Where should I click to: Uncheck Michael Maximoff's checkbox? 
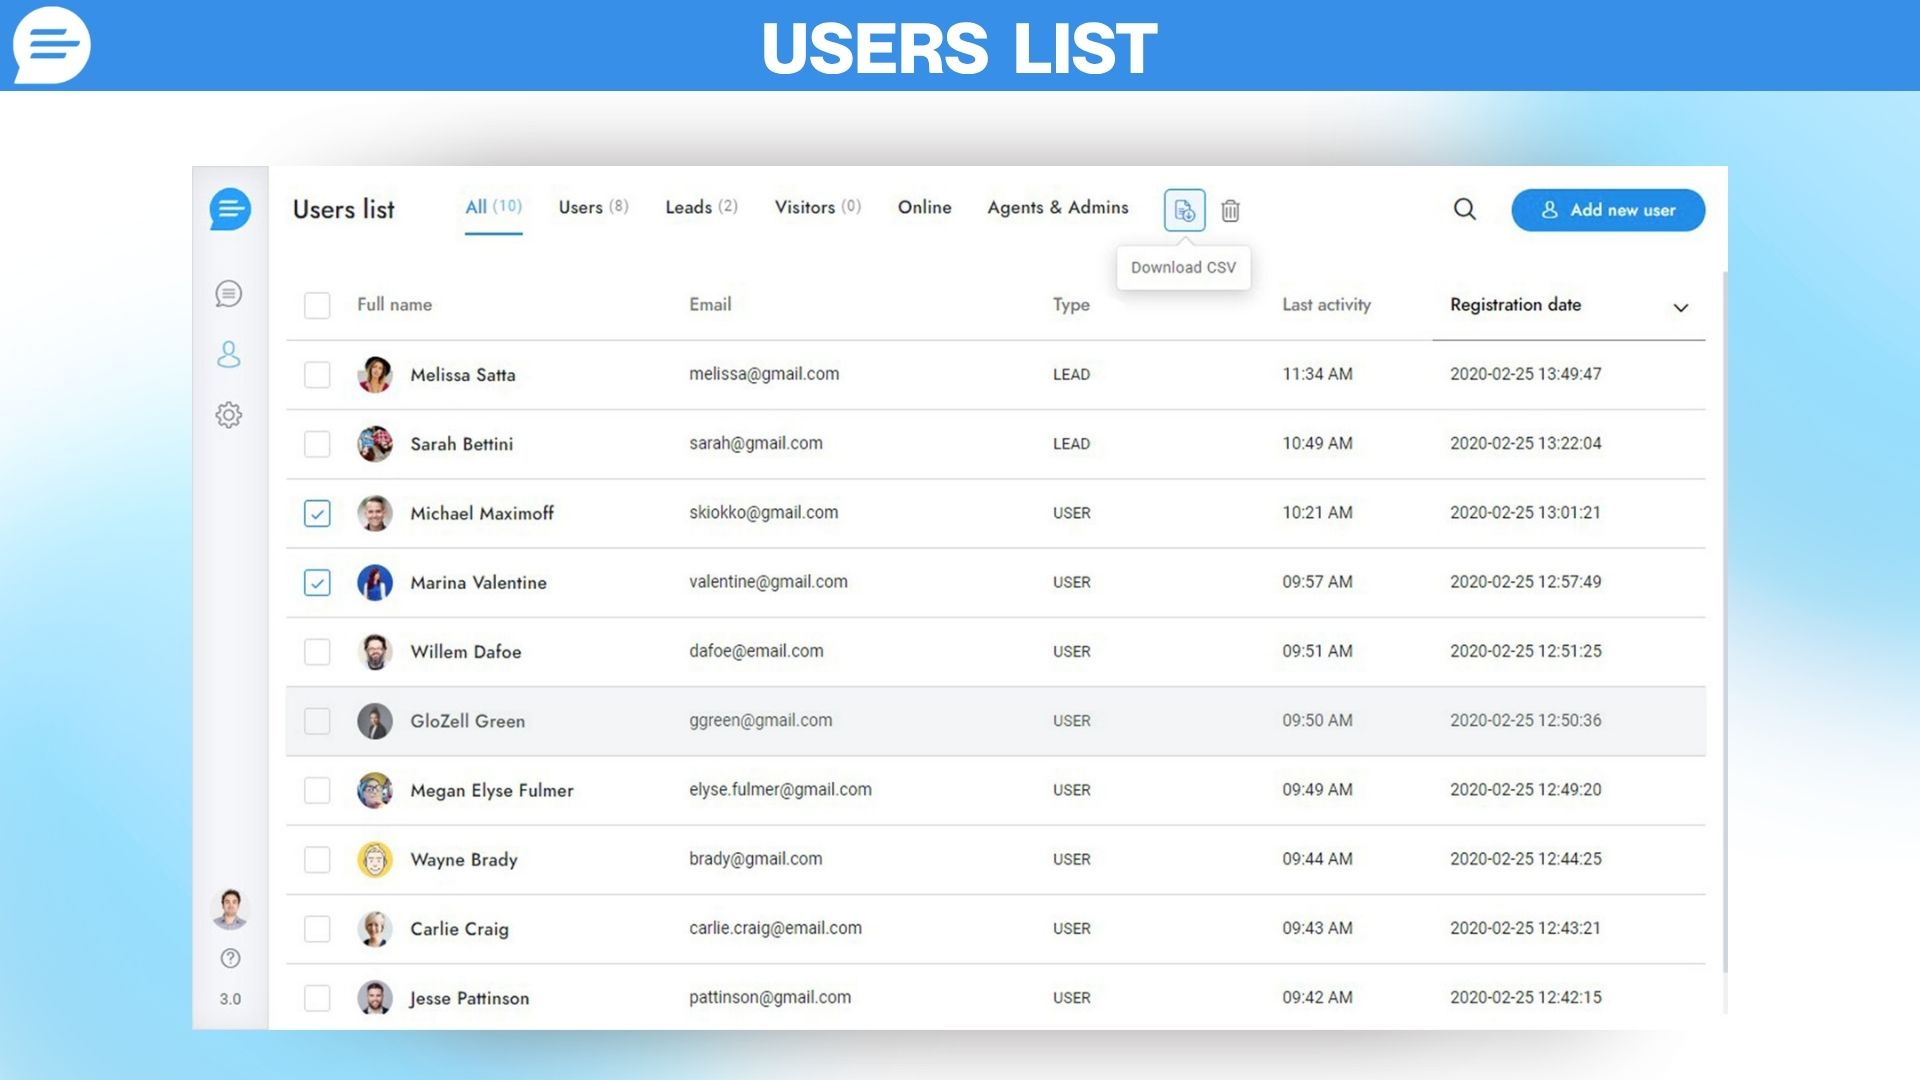pyautogui.click(x=317, y=513)
